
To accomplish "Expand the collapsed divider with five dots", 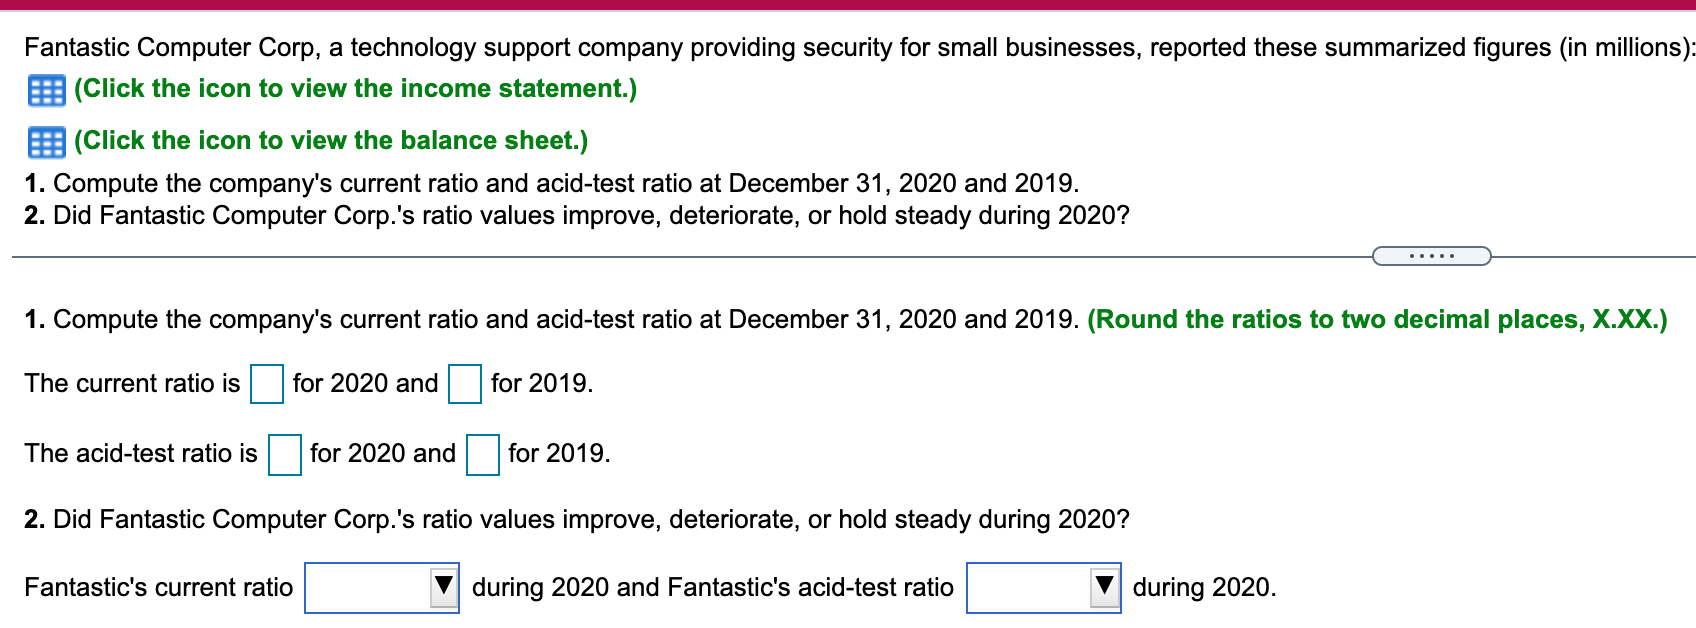I will 1432,256.
